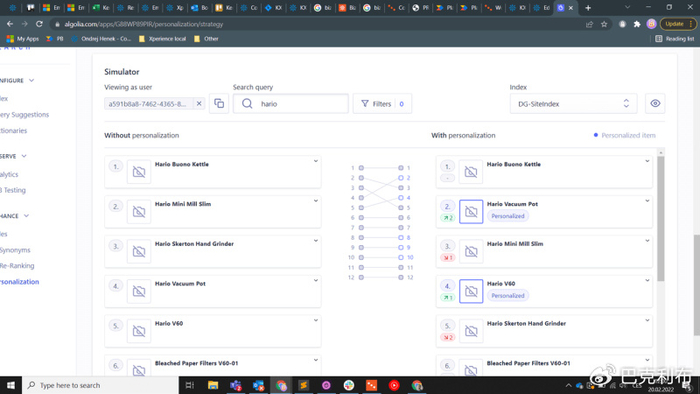
Task: Copy the user token with the copy icon
Action: pos(219,104)
